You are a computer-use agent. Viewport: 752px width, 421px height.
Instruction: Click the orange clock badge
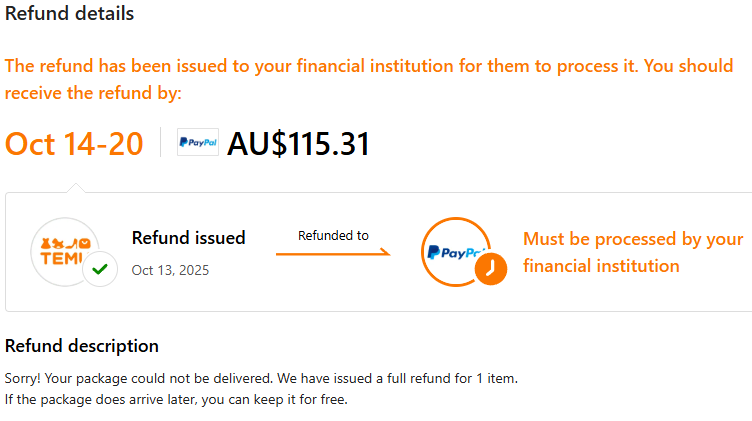coord(489,270)
